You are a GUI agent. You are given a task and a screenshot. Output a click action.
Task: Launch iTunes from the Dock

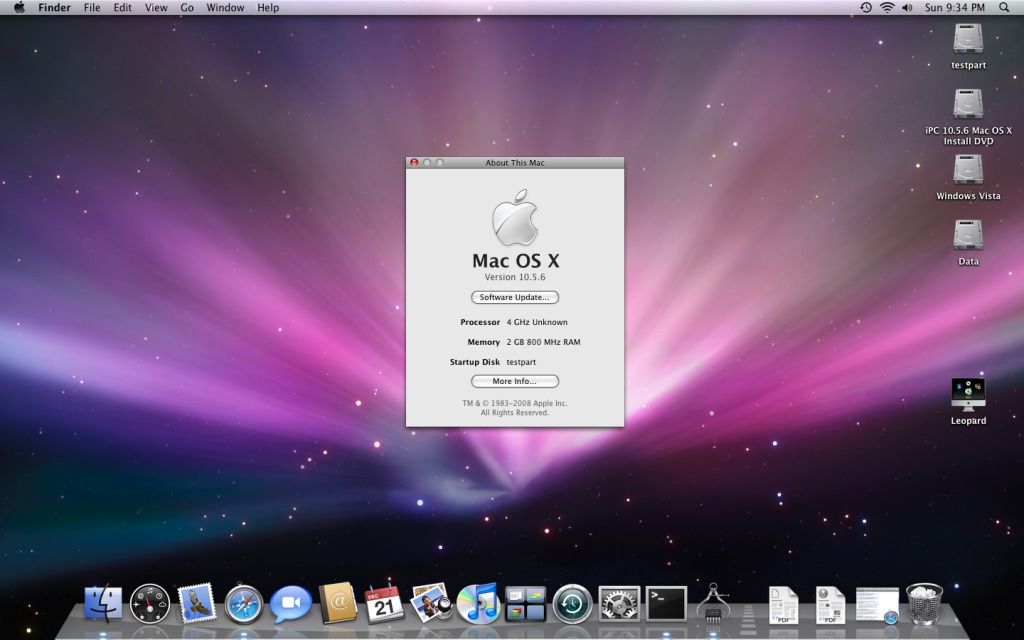pos(479,603)
